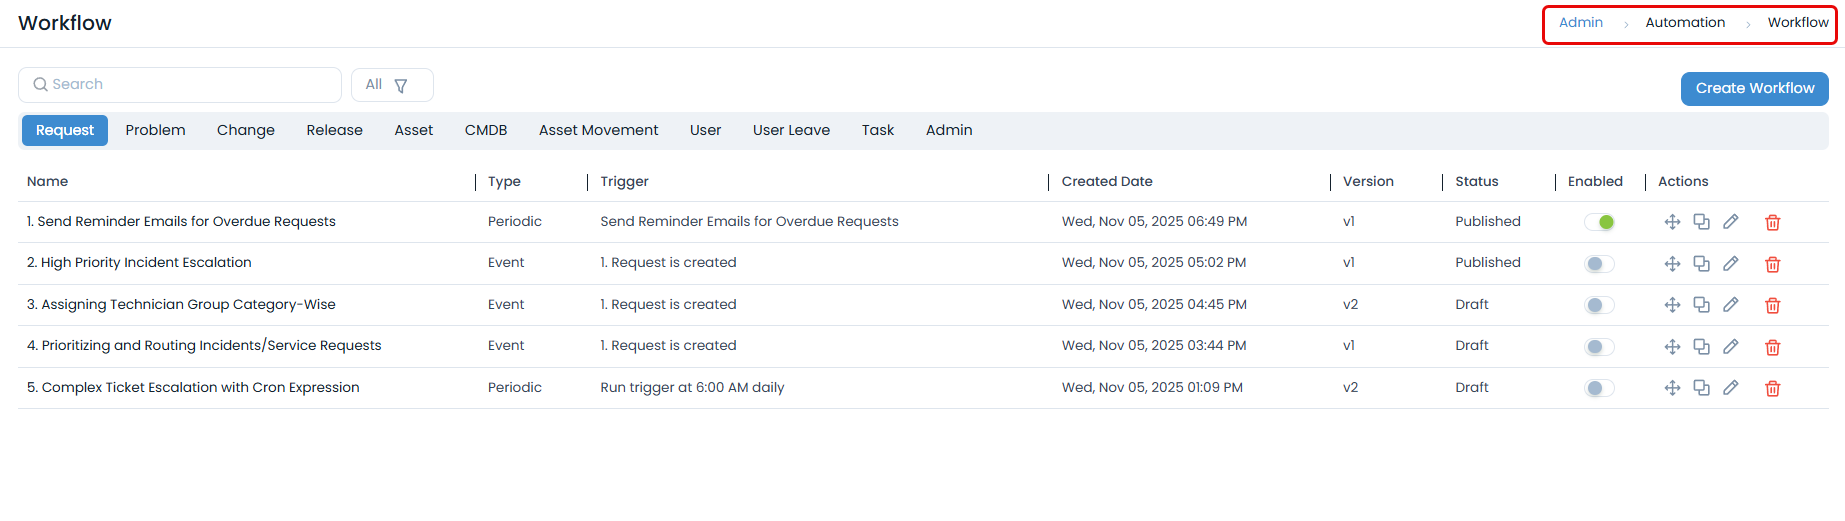The image size is (1845, 521).
Task: Enable the Assigning Technician Group workflow toggle
Action: click(1599, 305)
